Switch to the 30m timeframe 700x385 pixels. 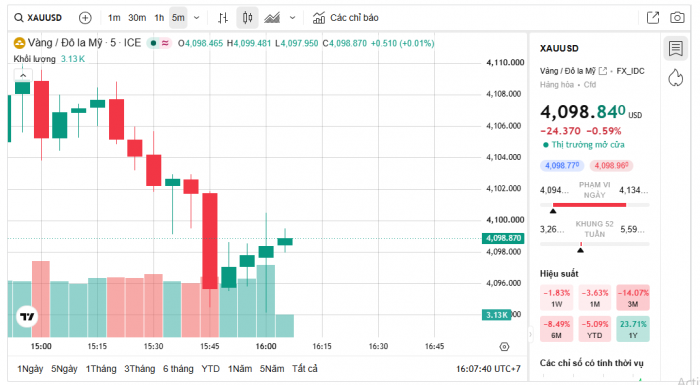137,18
